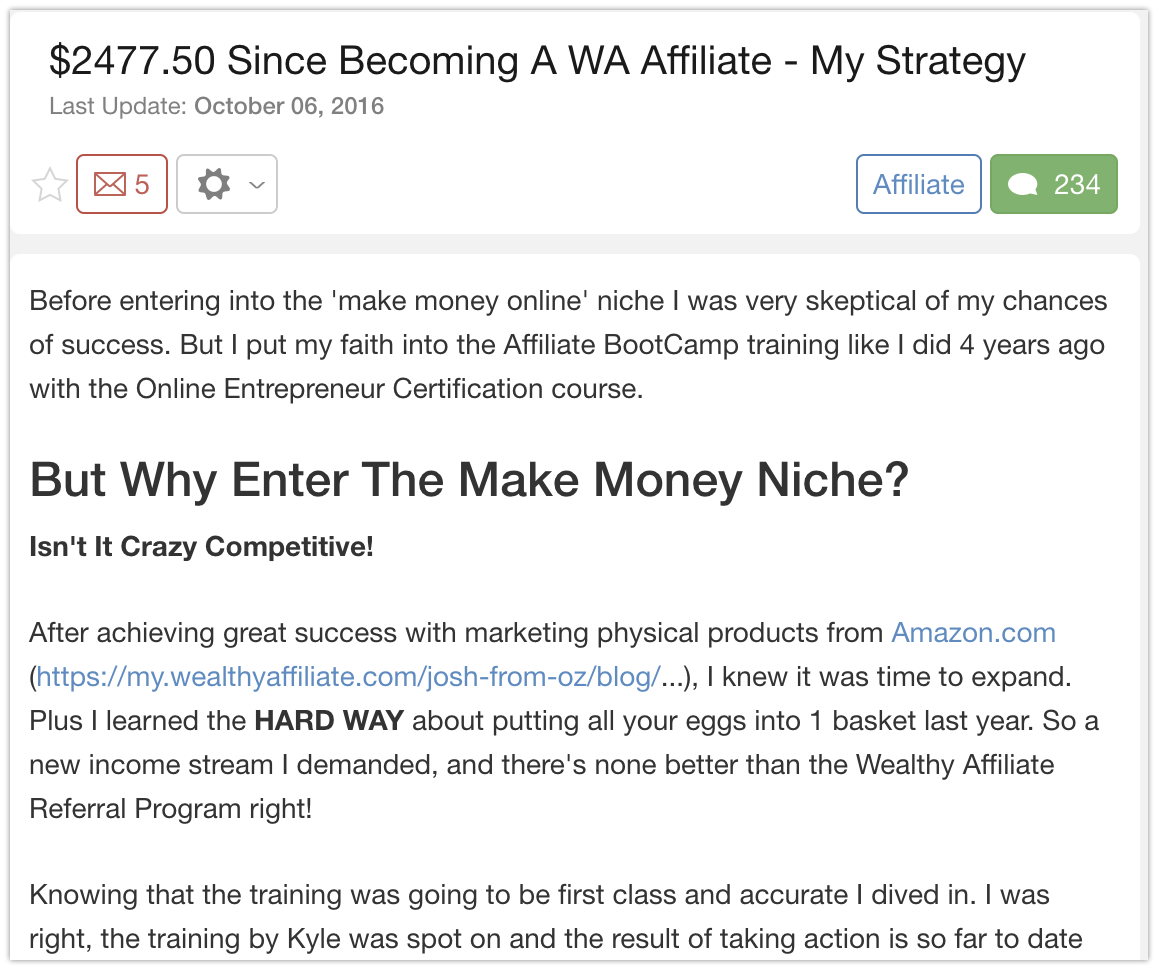
Task: Click the white speech bubble comment icon
Action: 1023,185
